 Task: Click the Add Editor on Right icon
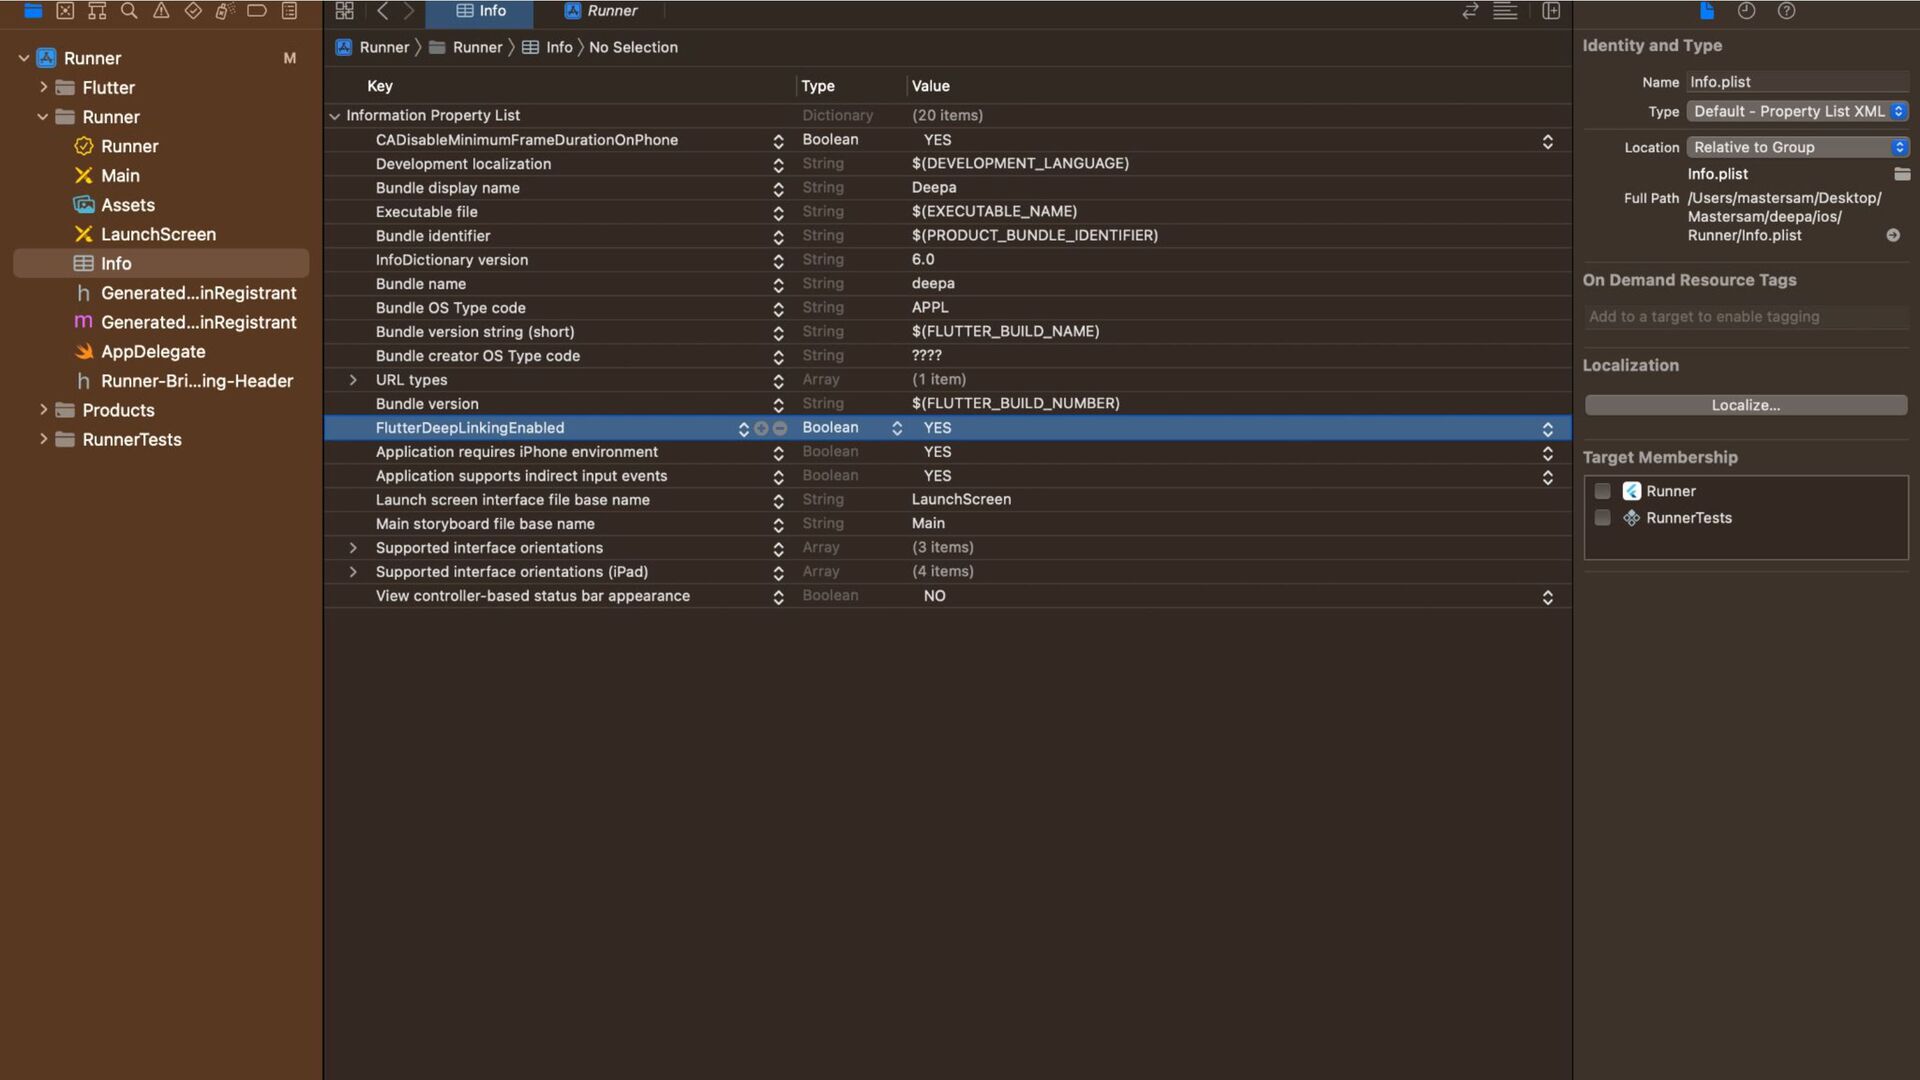[x=1551, y=11]
